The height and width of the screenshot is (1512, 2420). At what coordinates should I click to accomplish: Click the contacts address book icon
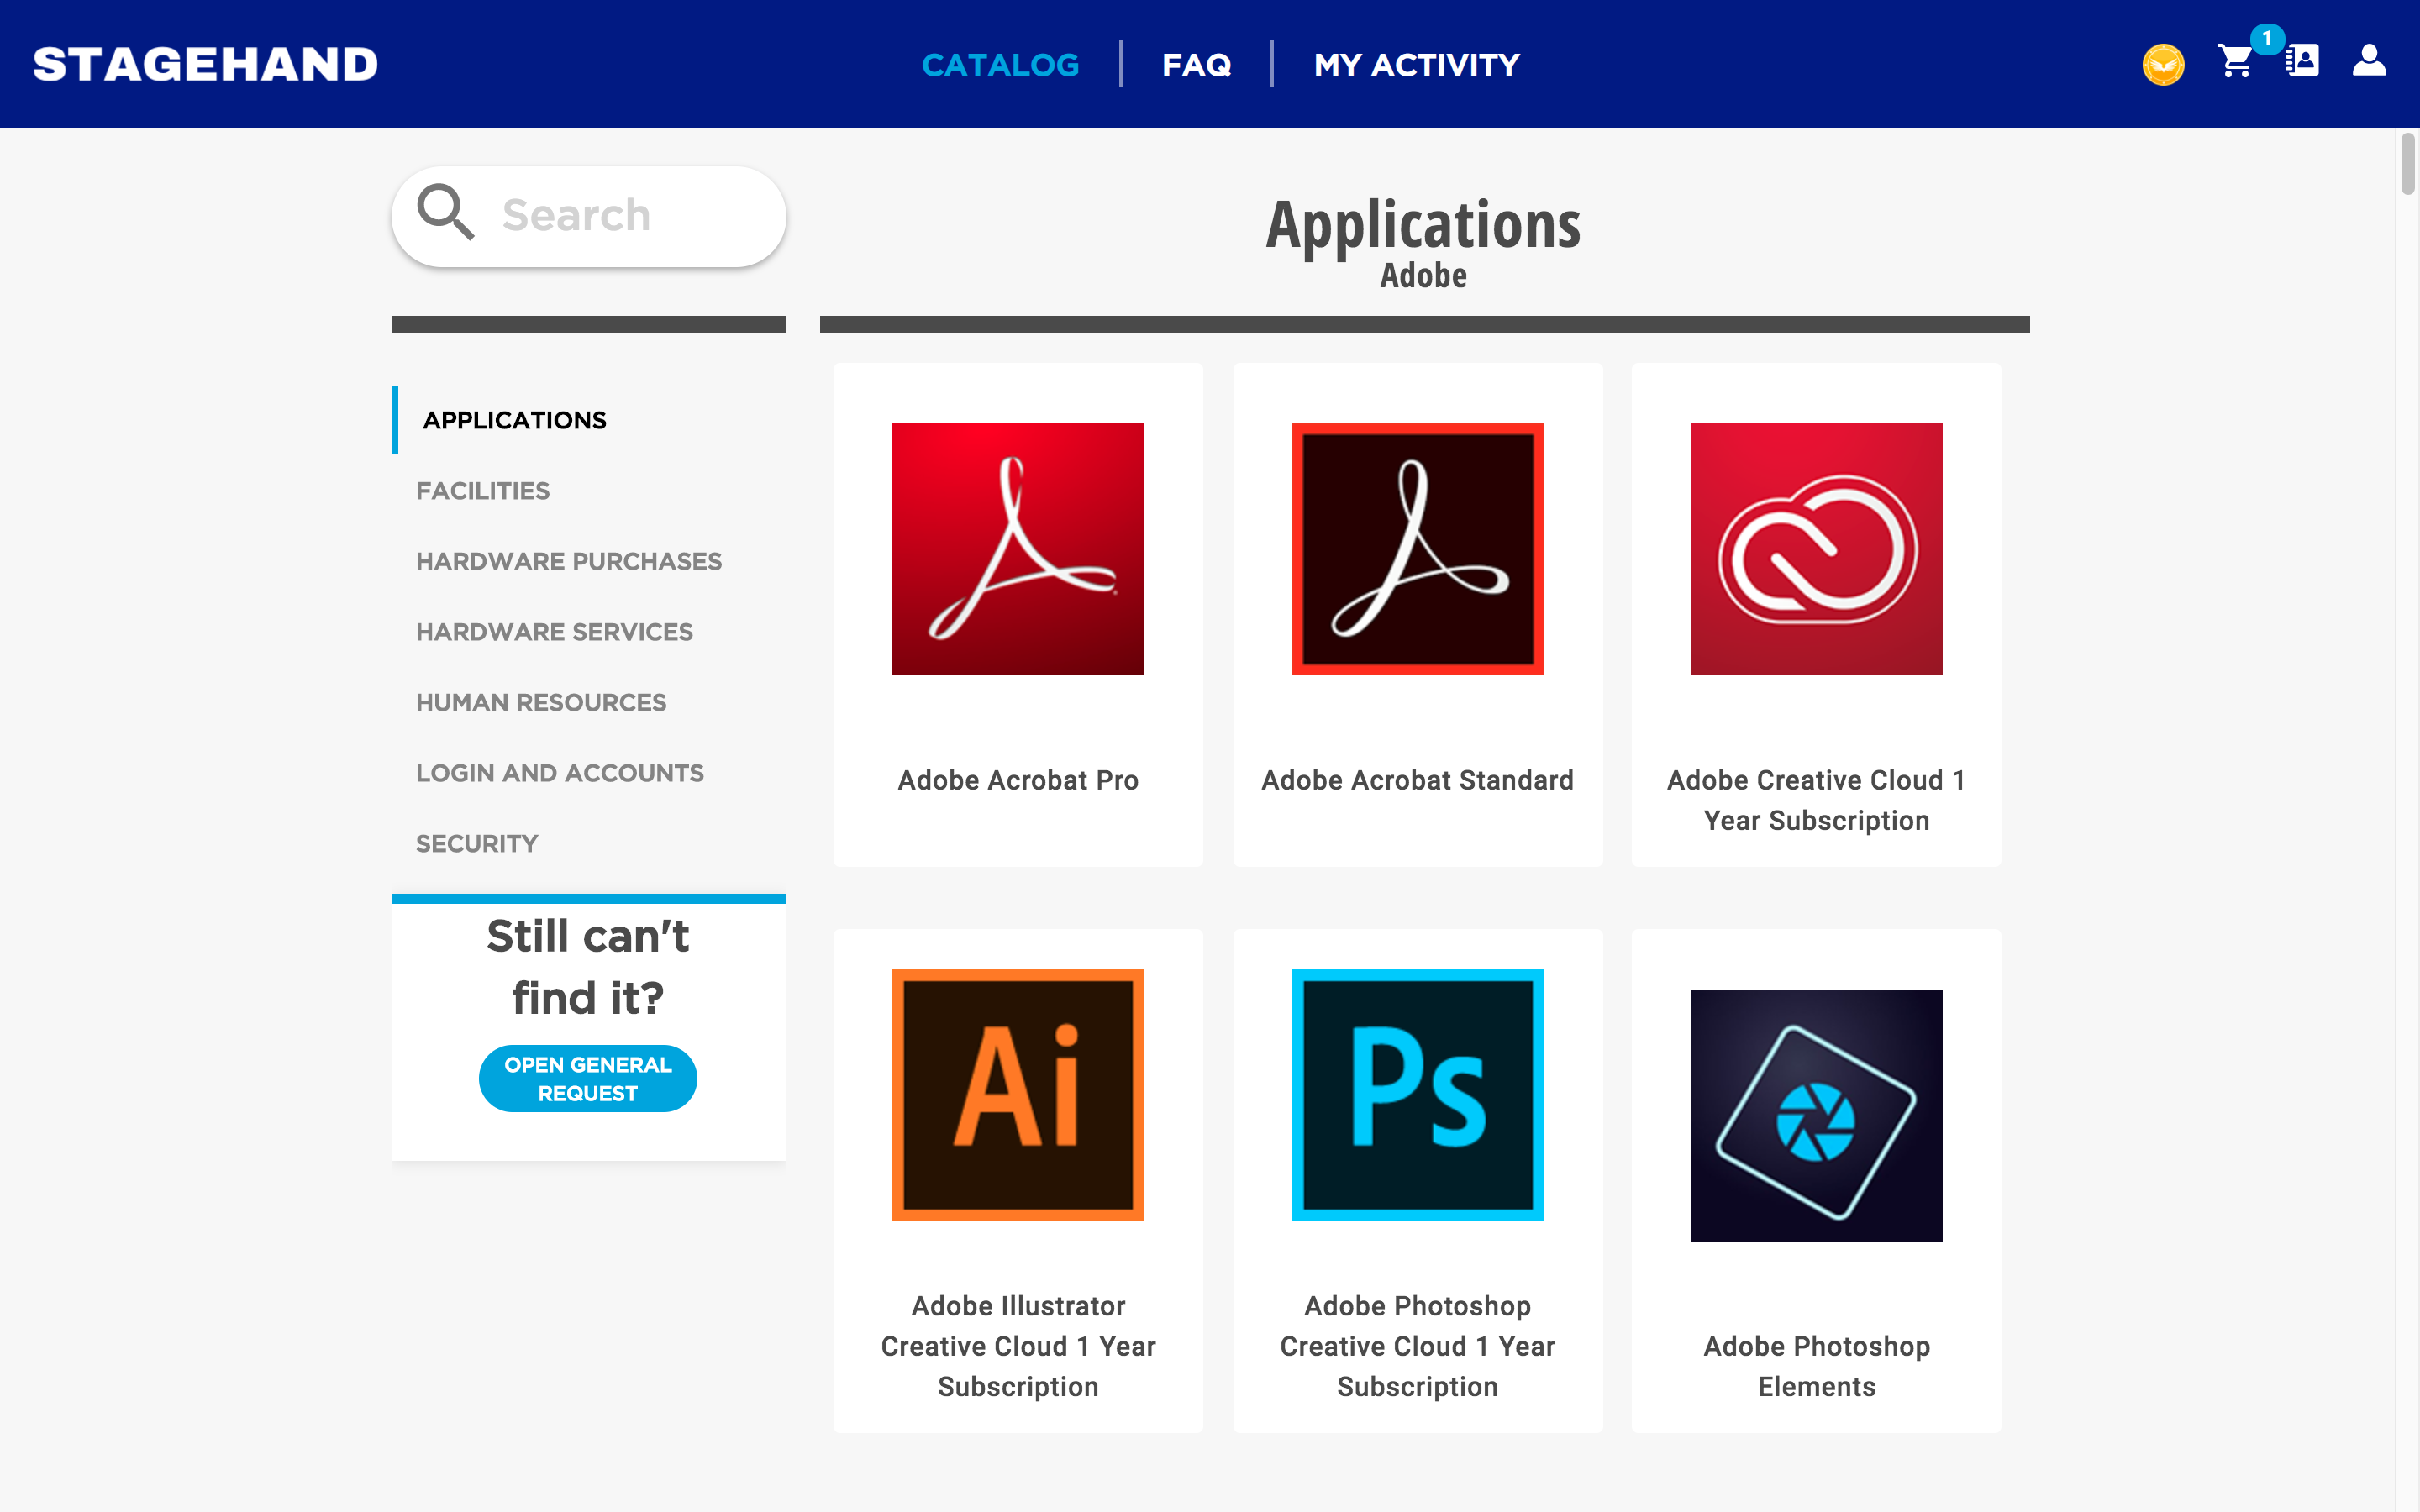tap(2302, 61)
